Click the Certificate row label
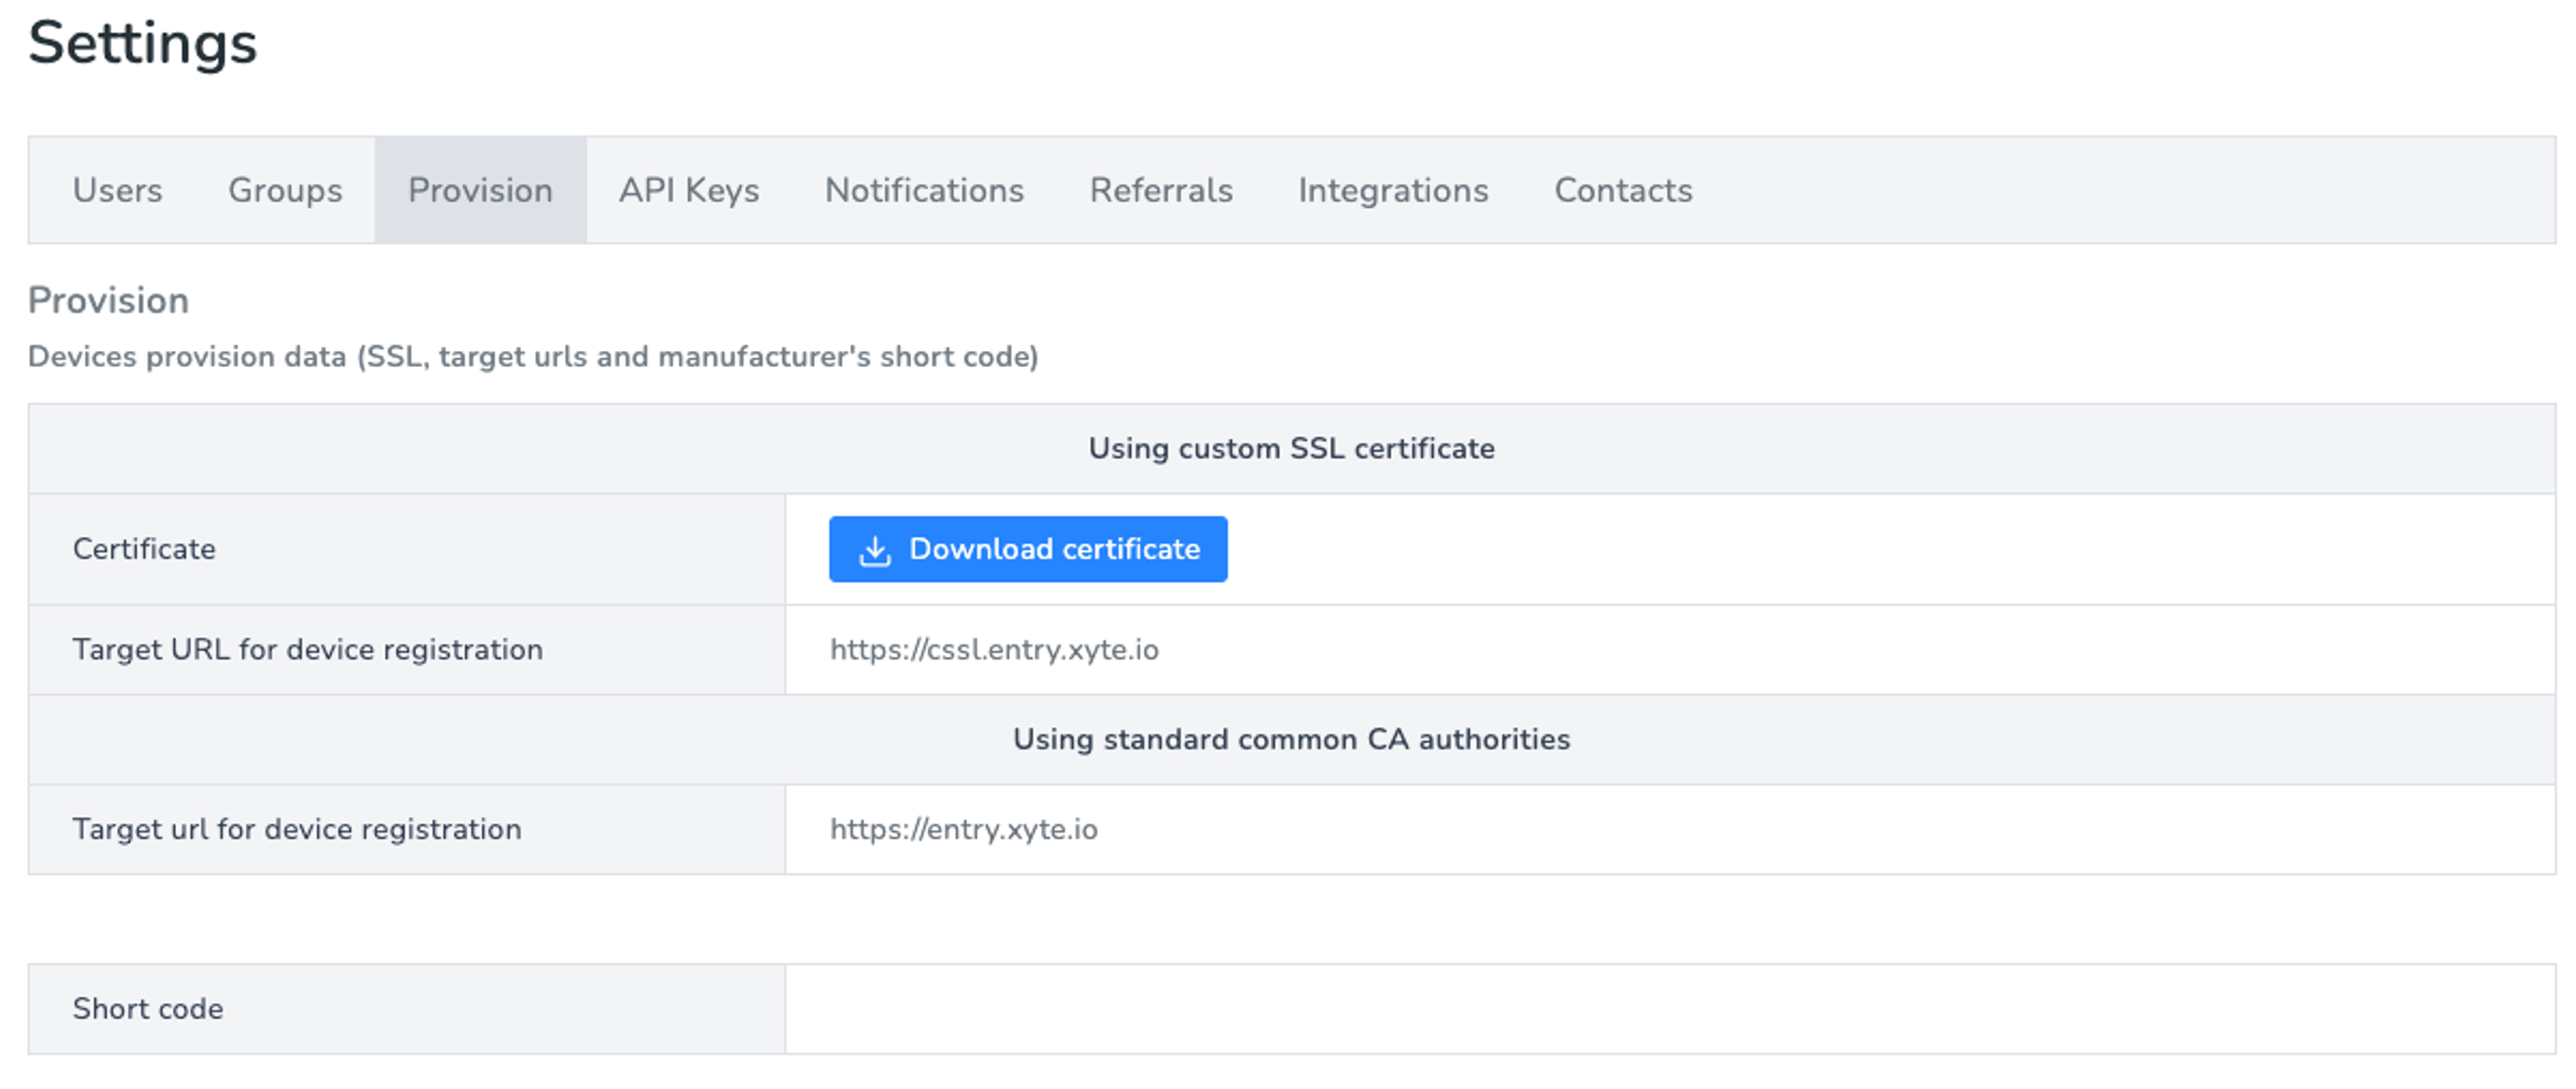This screenshot has height=1089, width=2576. 144,550
